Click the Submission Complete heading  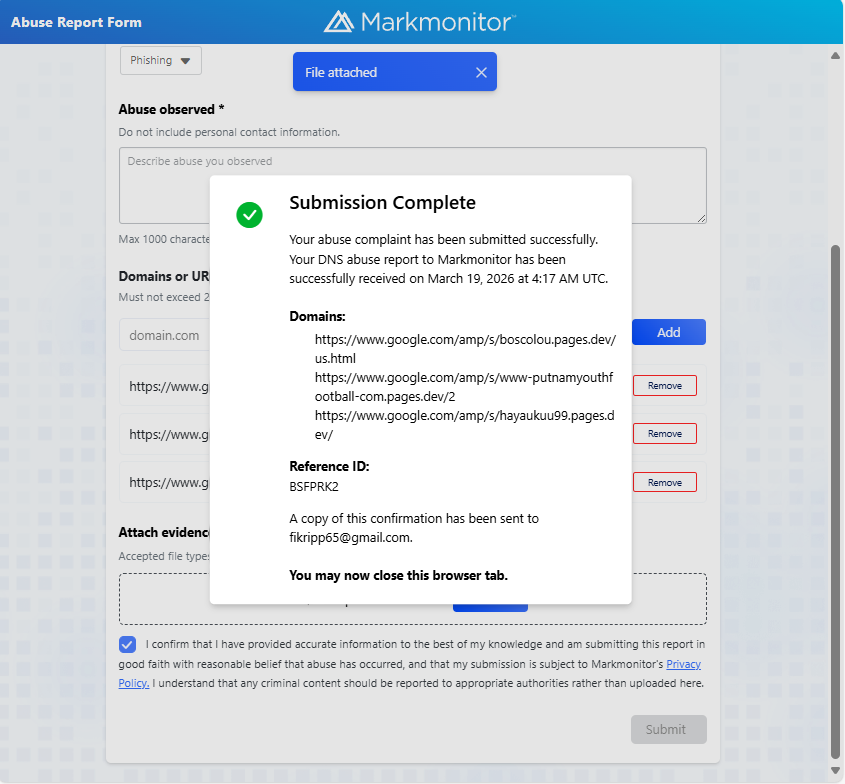pyautogui.click(x=383, y=203)
